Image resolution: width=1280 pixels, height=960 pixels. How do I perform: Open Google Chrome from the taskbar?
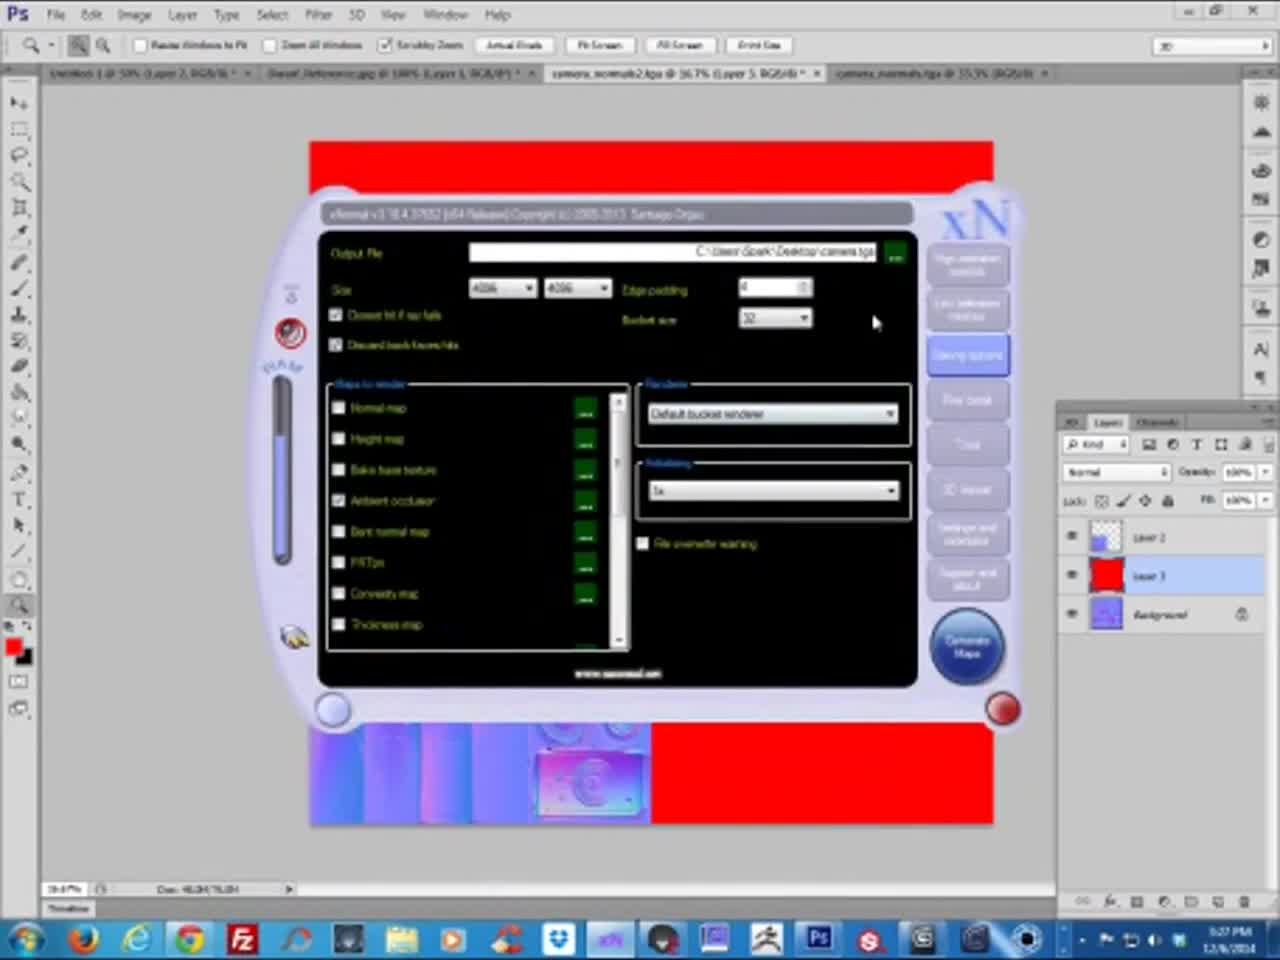(189, 939)
